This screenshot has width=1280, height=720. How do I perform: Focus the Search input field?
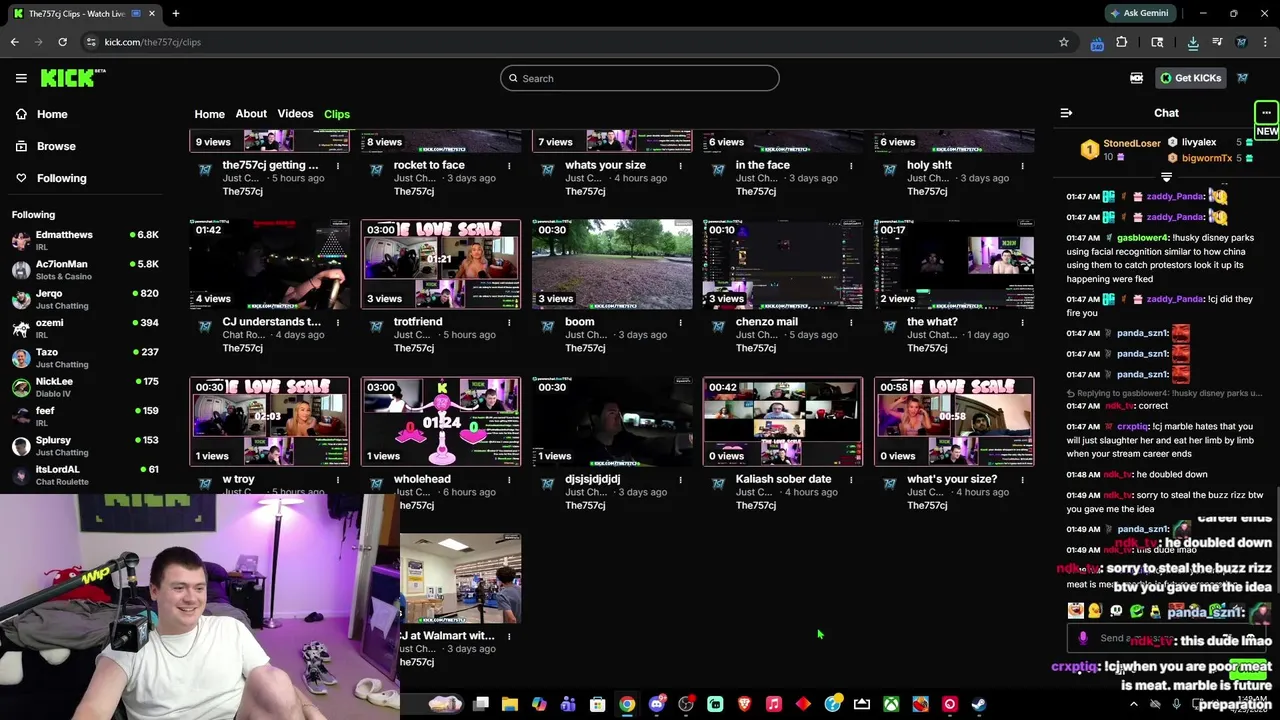click(640, 78)
